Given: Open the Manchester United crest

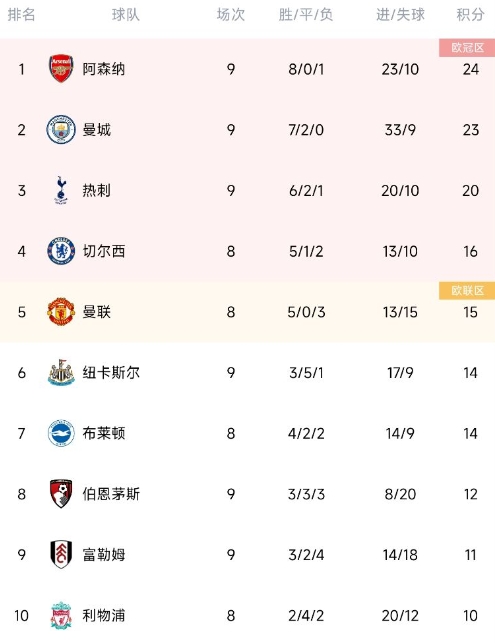Looking at the screenshot, I should (61, 312).
